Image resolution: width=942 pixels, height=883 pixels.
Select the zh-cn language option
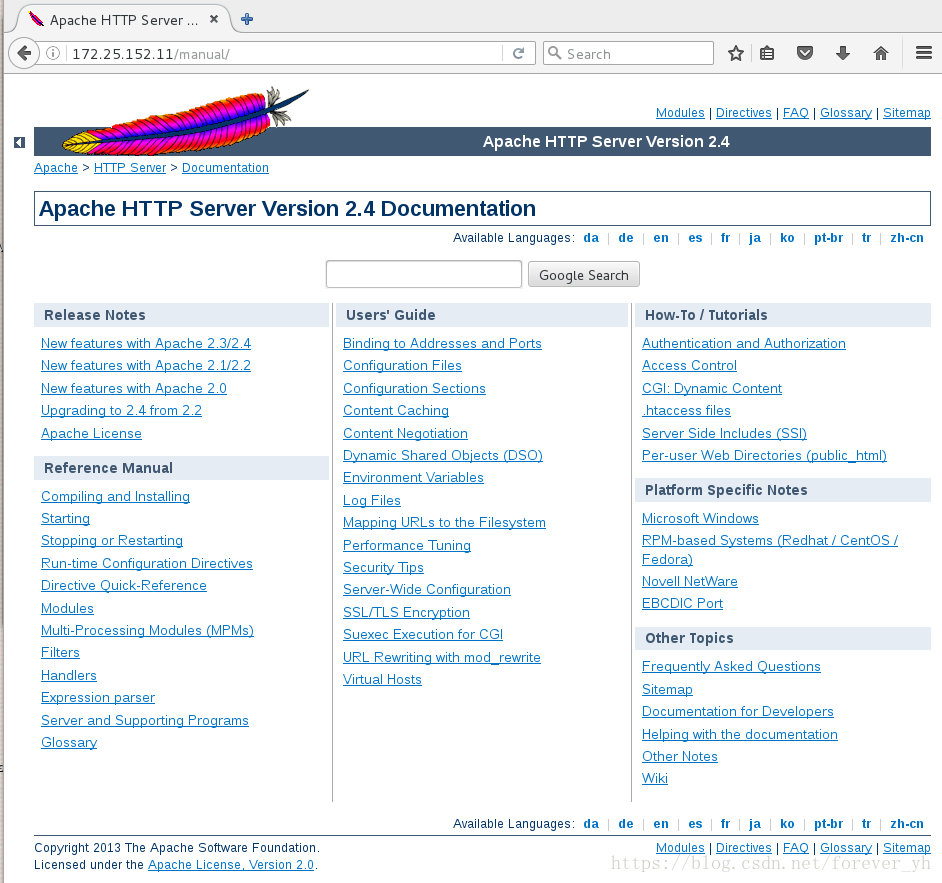tap(906, 237)
